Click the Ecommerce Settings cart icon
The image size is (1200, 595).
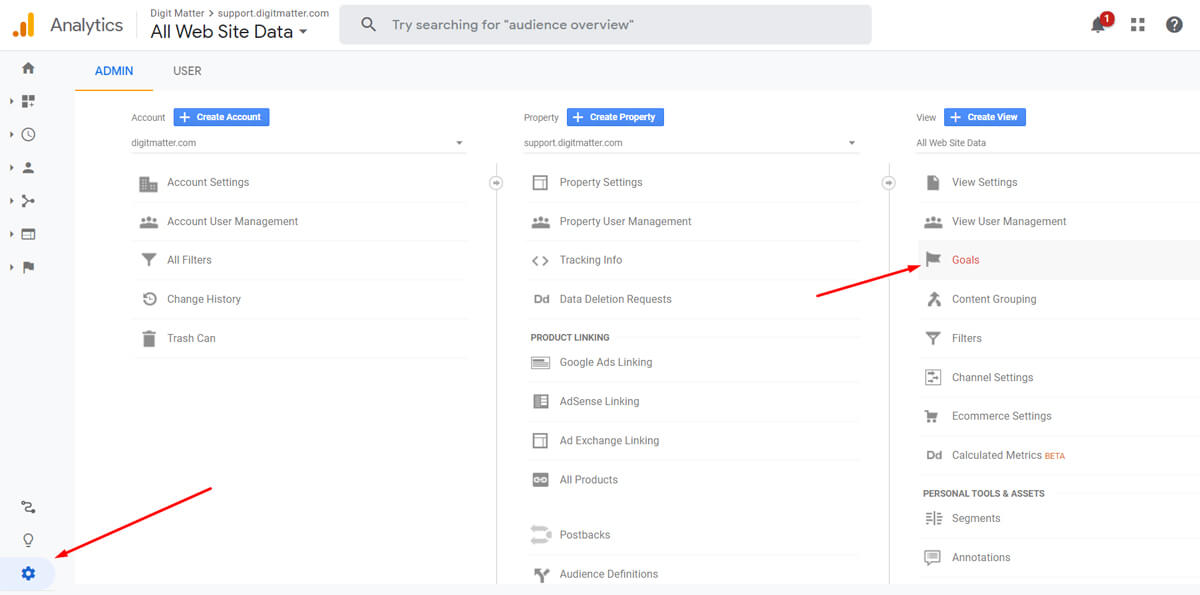(932, 416)
